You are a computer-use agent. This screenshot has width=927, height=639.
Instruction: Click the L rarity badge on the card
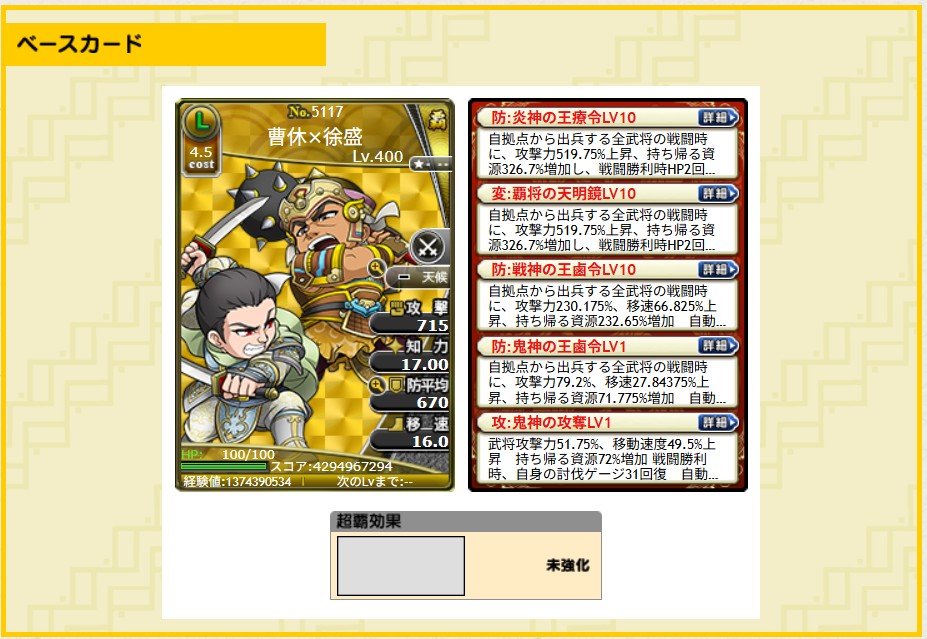[201, 122]
